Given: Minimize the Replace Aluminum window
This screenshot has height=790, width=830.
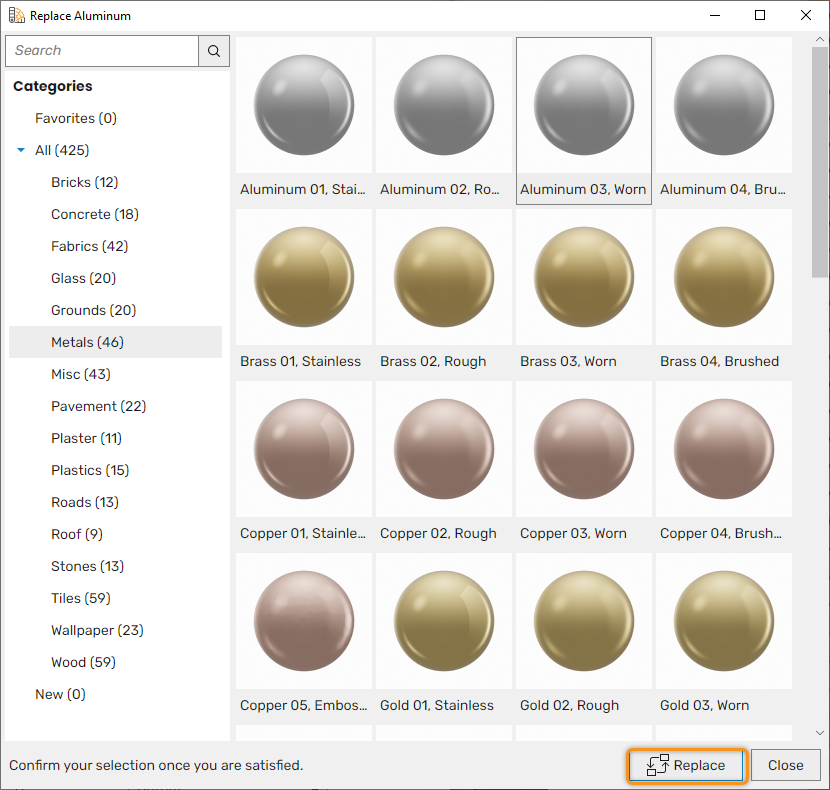Looking at the screenshot, I should (715, 15).
